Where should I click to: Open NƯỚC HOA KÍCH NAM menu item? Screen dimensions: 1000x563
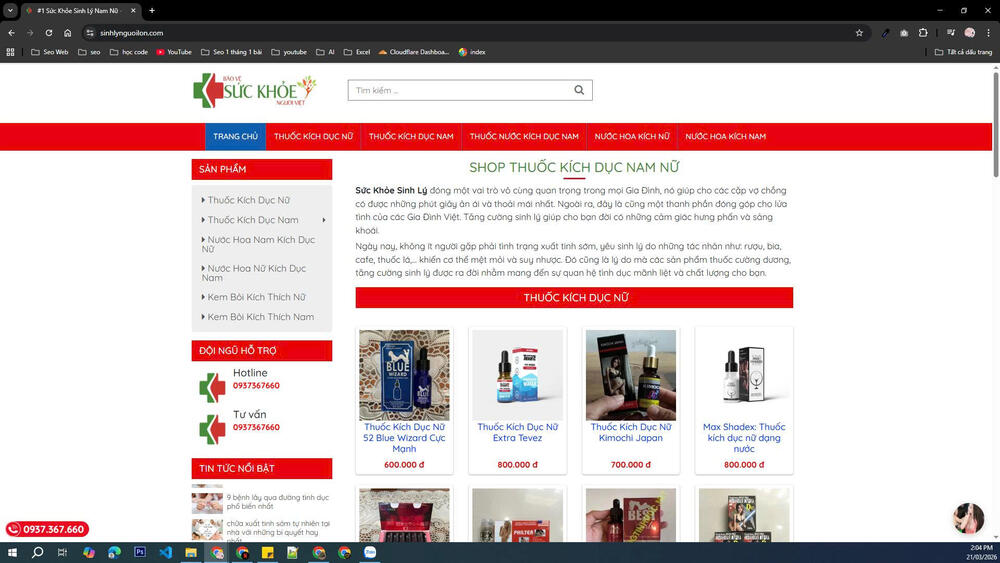coord(725,136)
